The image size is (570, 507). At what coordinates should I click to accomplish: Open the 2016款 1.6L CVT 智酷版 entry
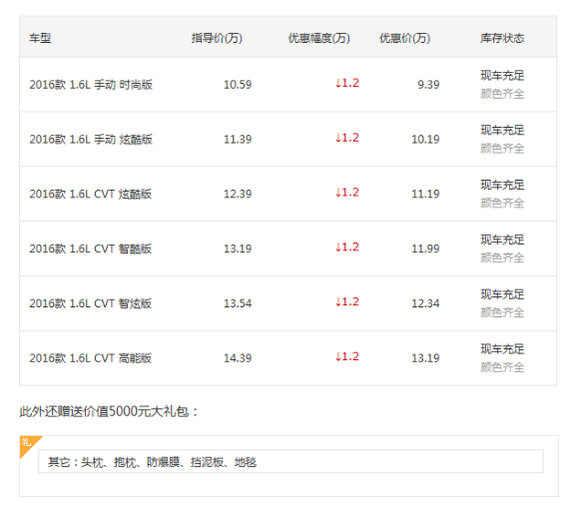coord(91,249)
